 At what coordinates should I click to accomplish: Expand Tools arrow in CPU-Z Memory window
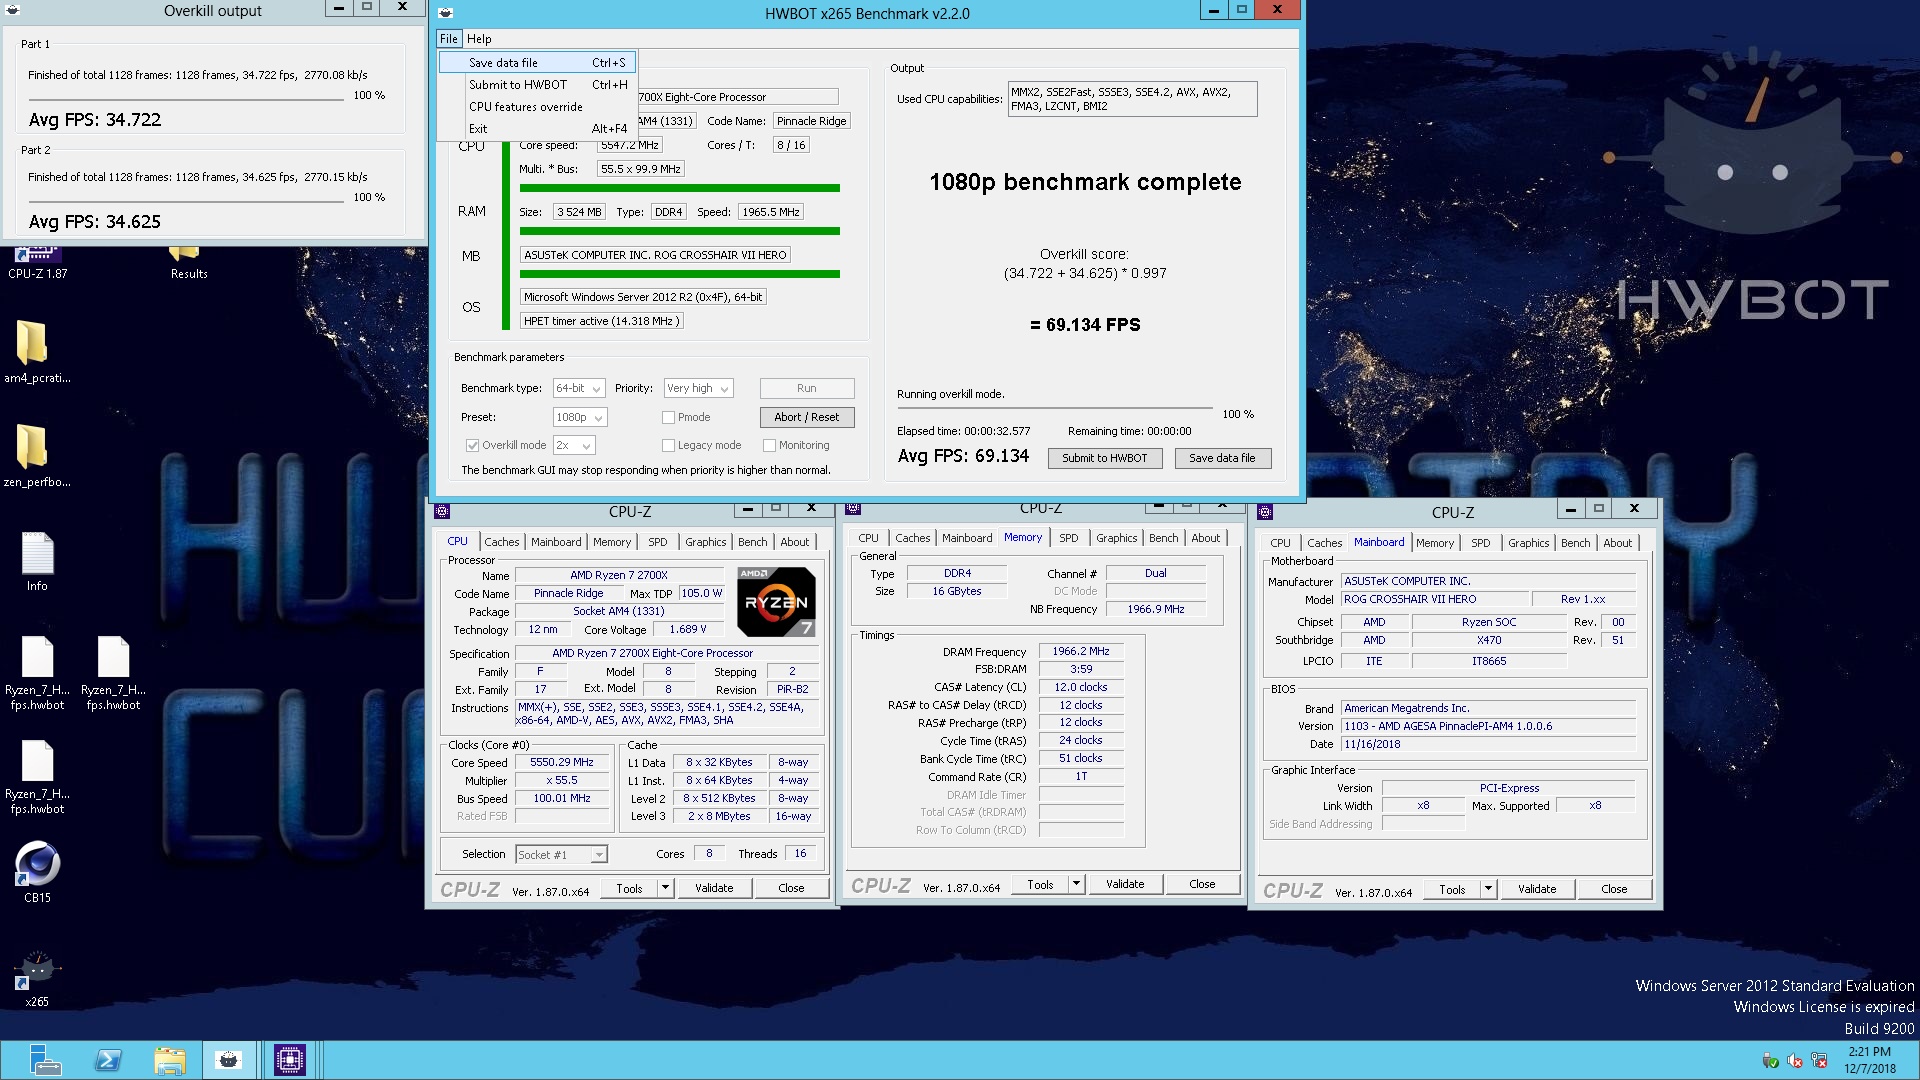1076,884
